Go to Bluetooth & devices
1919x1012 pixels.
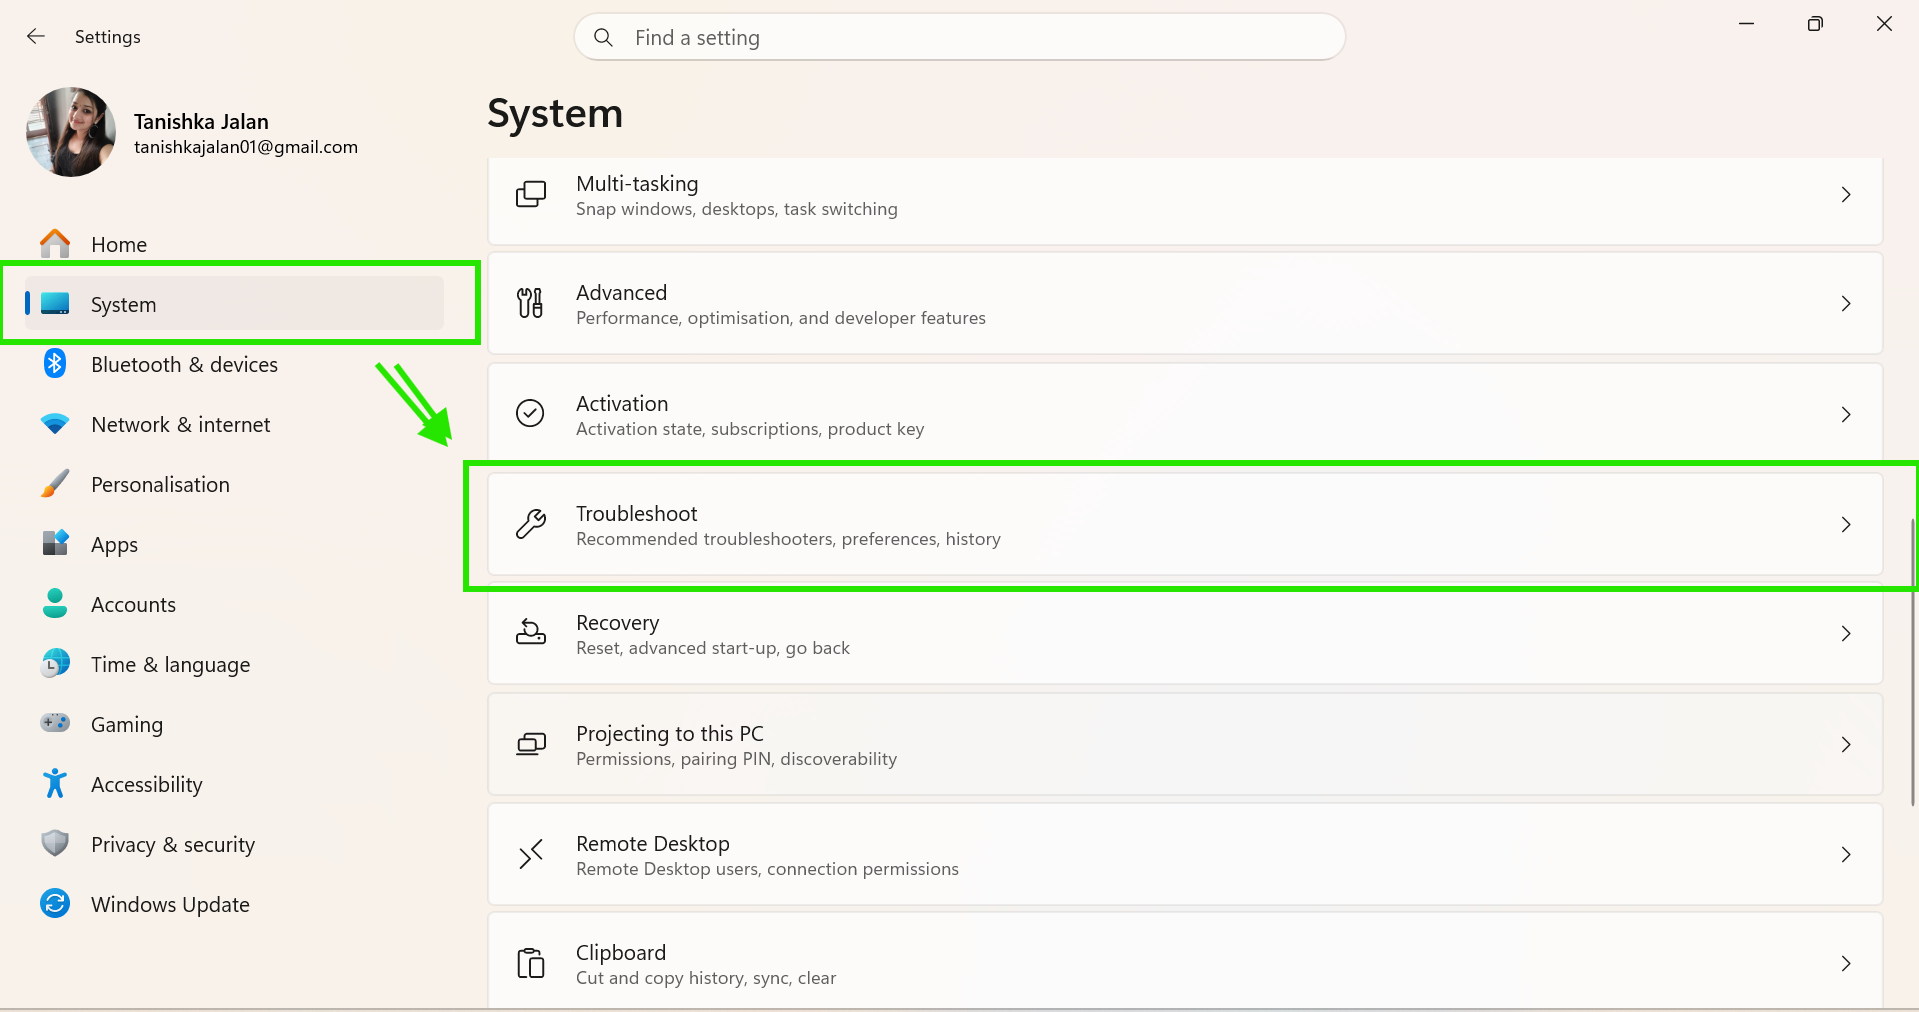pos(234,364)
